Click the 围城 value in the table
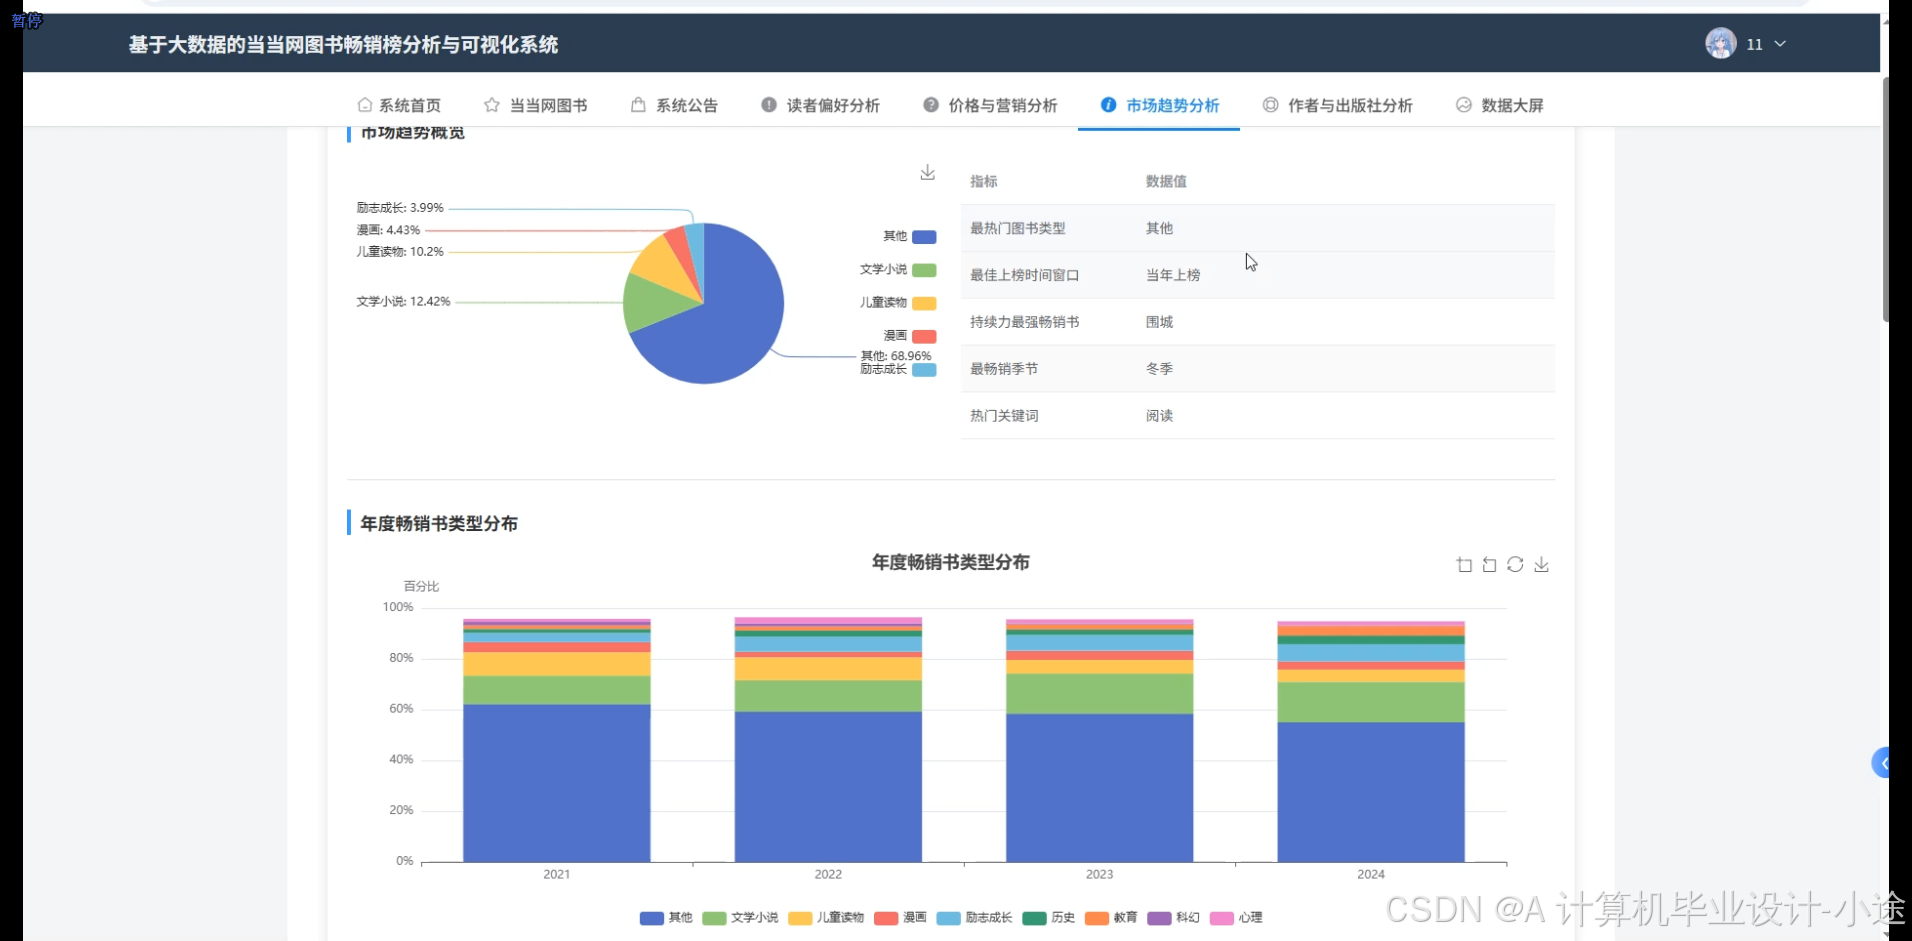Image resolution: width=1912 pixels, height=941 pixels. point(1159,322)
